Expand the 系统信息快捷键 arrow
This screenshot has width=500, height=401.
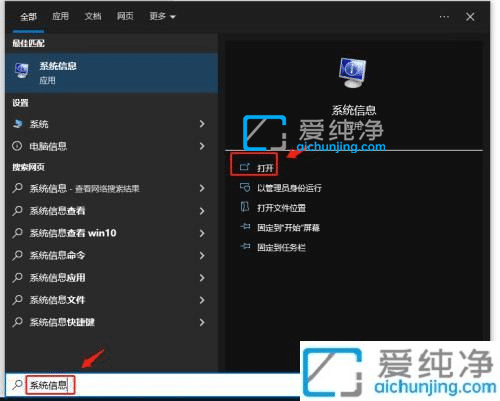click(202, 322)
